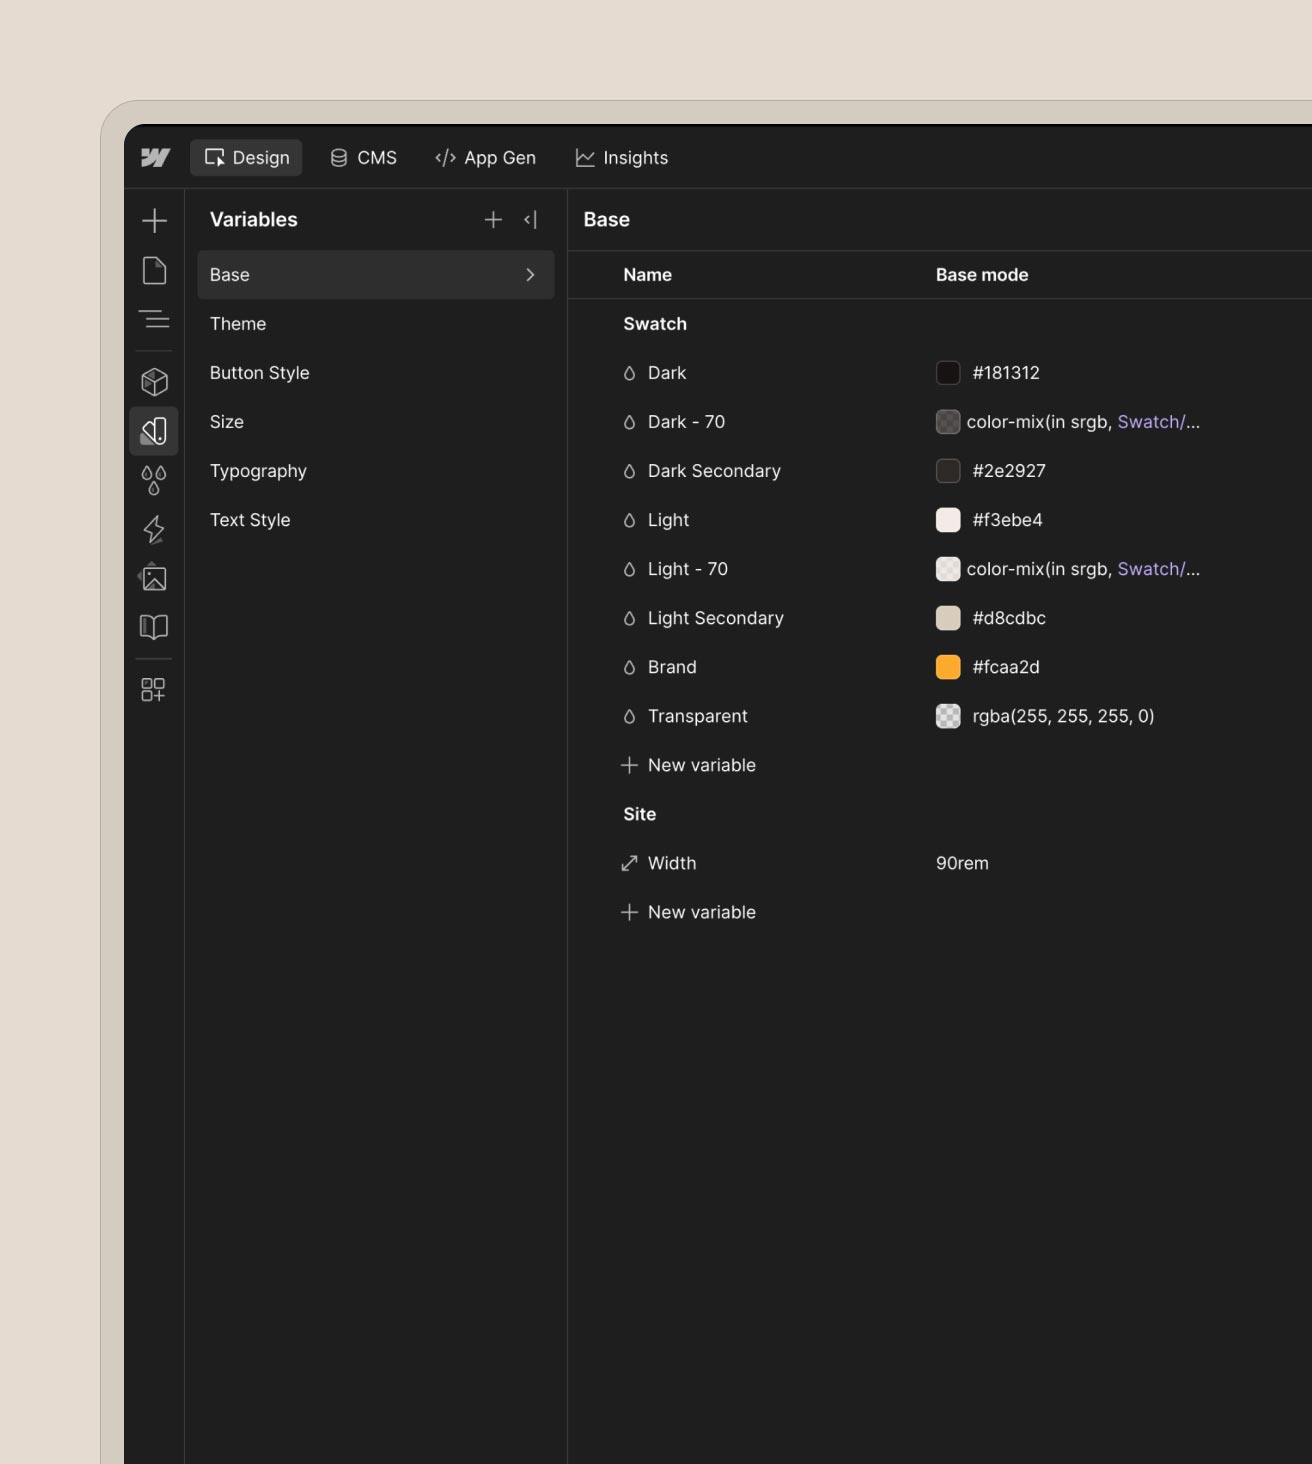Add a new Swatch variable
Screen dimensions: 1312x1464
coord(689,764)
